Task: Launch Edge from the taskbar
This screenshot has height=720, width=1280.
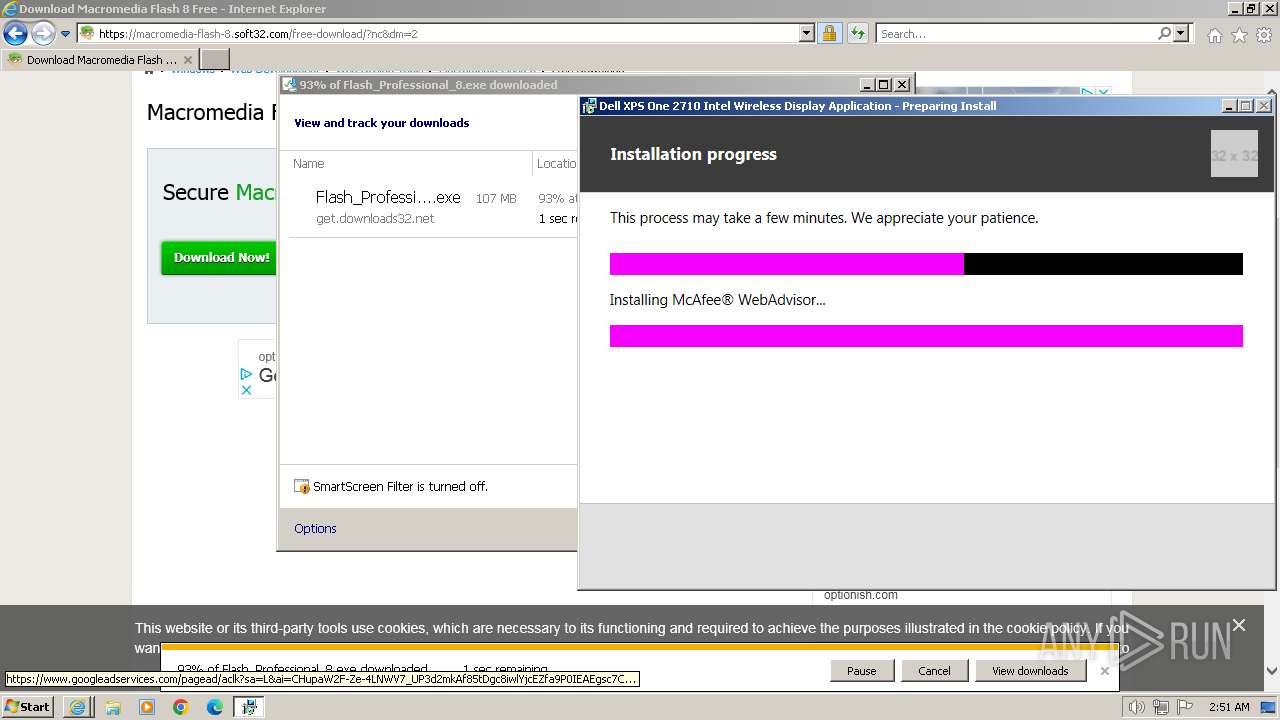Action: [215, 707]
